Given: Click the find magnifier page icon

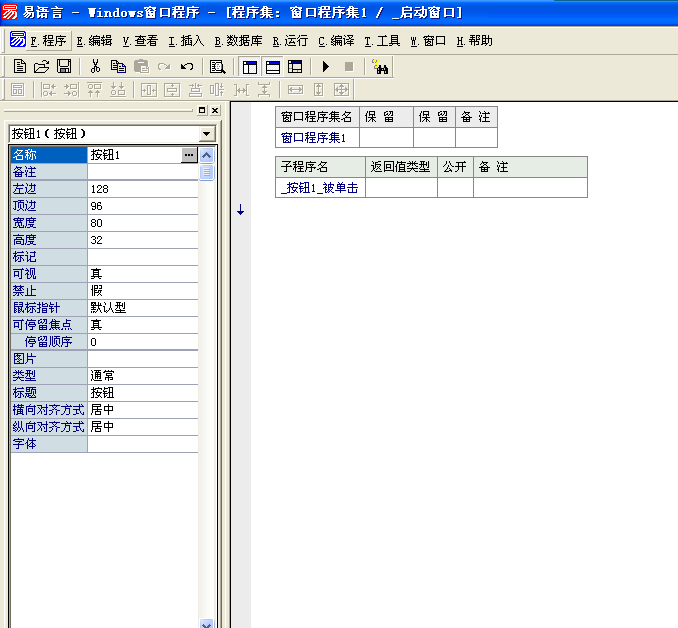Looking at the screenshot, I should pos(217,67).
